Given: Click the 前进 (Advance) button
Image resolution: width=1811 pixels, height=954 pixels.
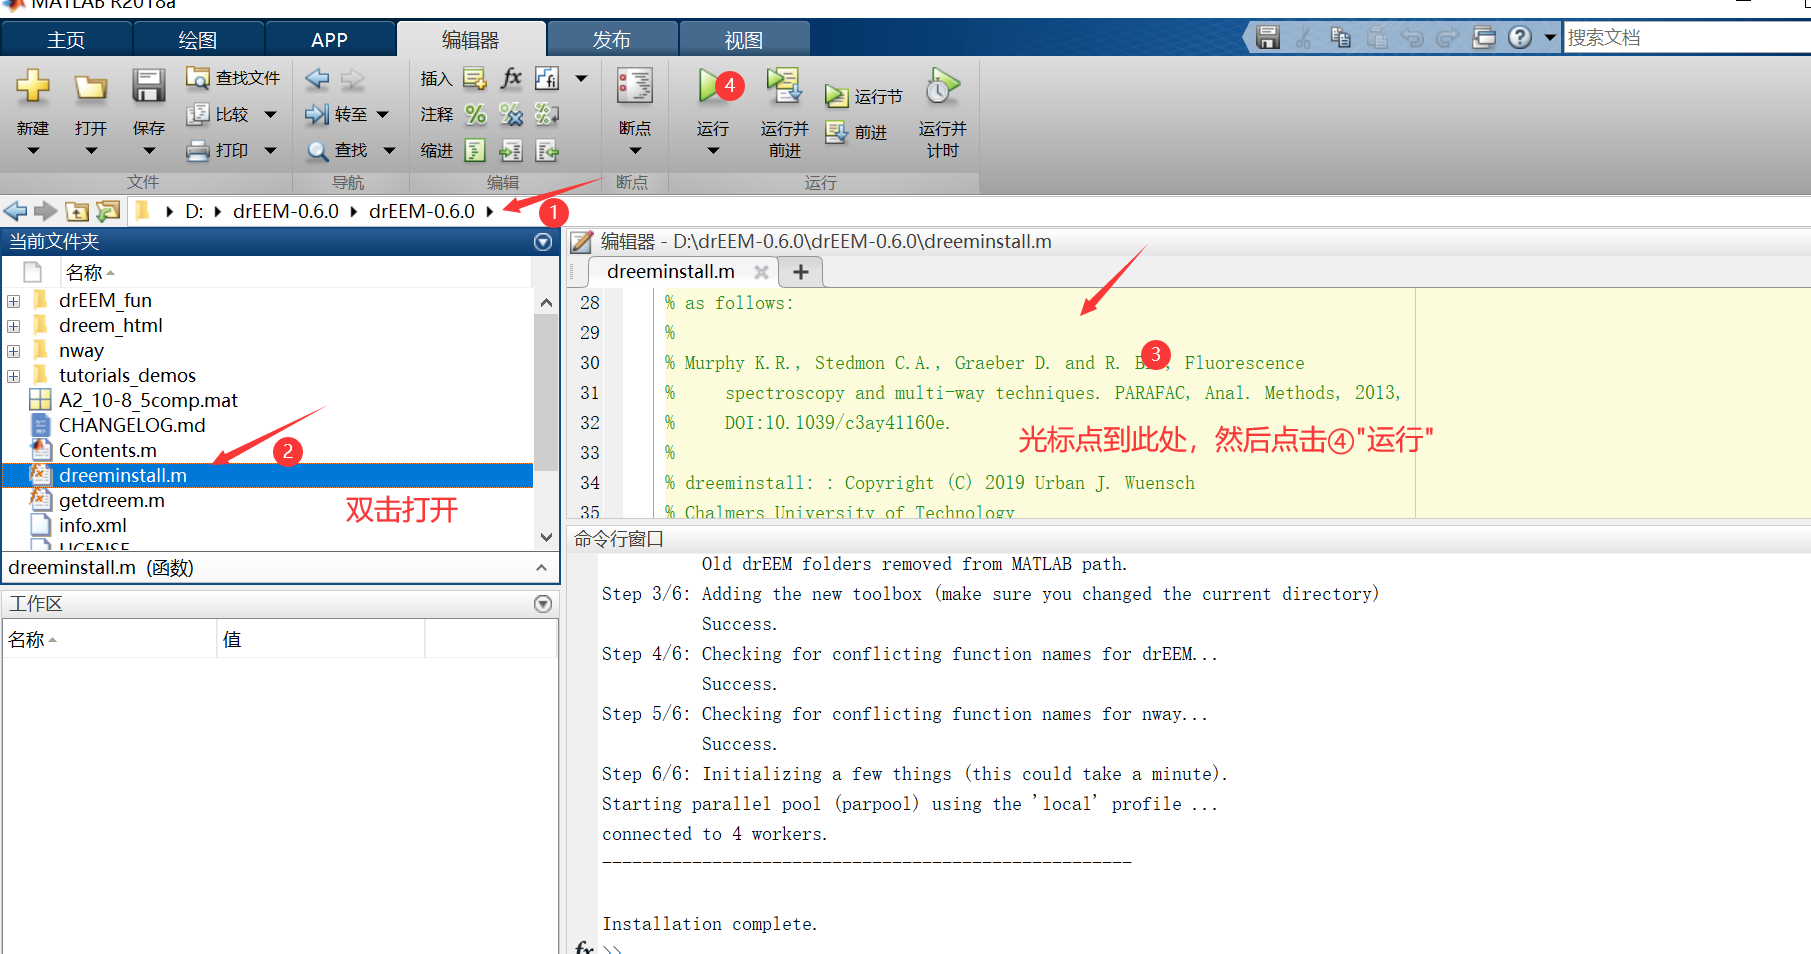Looking at the screenshot, I should coord(857,132).
